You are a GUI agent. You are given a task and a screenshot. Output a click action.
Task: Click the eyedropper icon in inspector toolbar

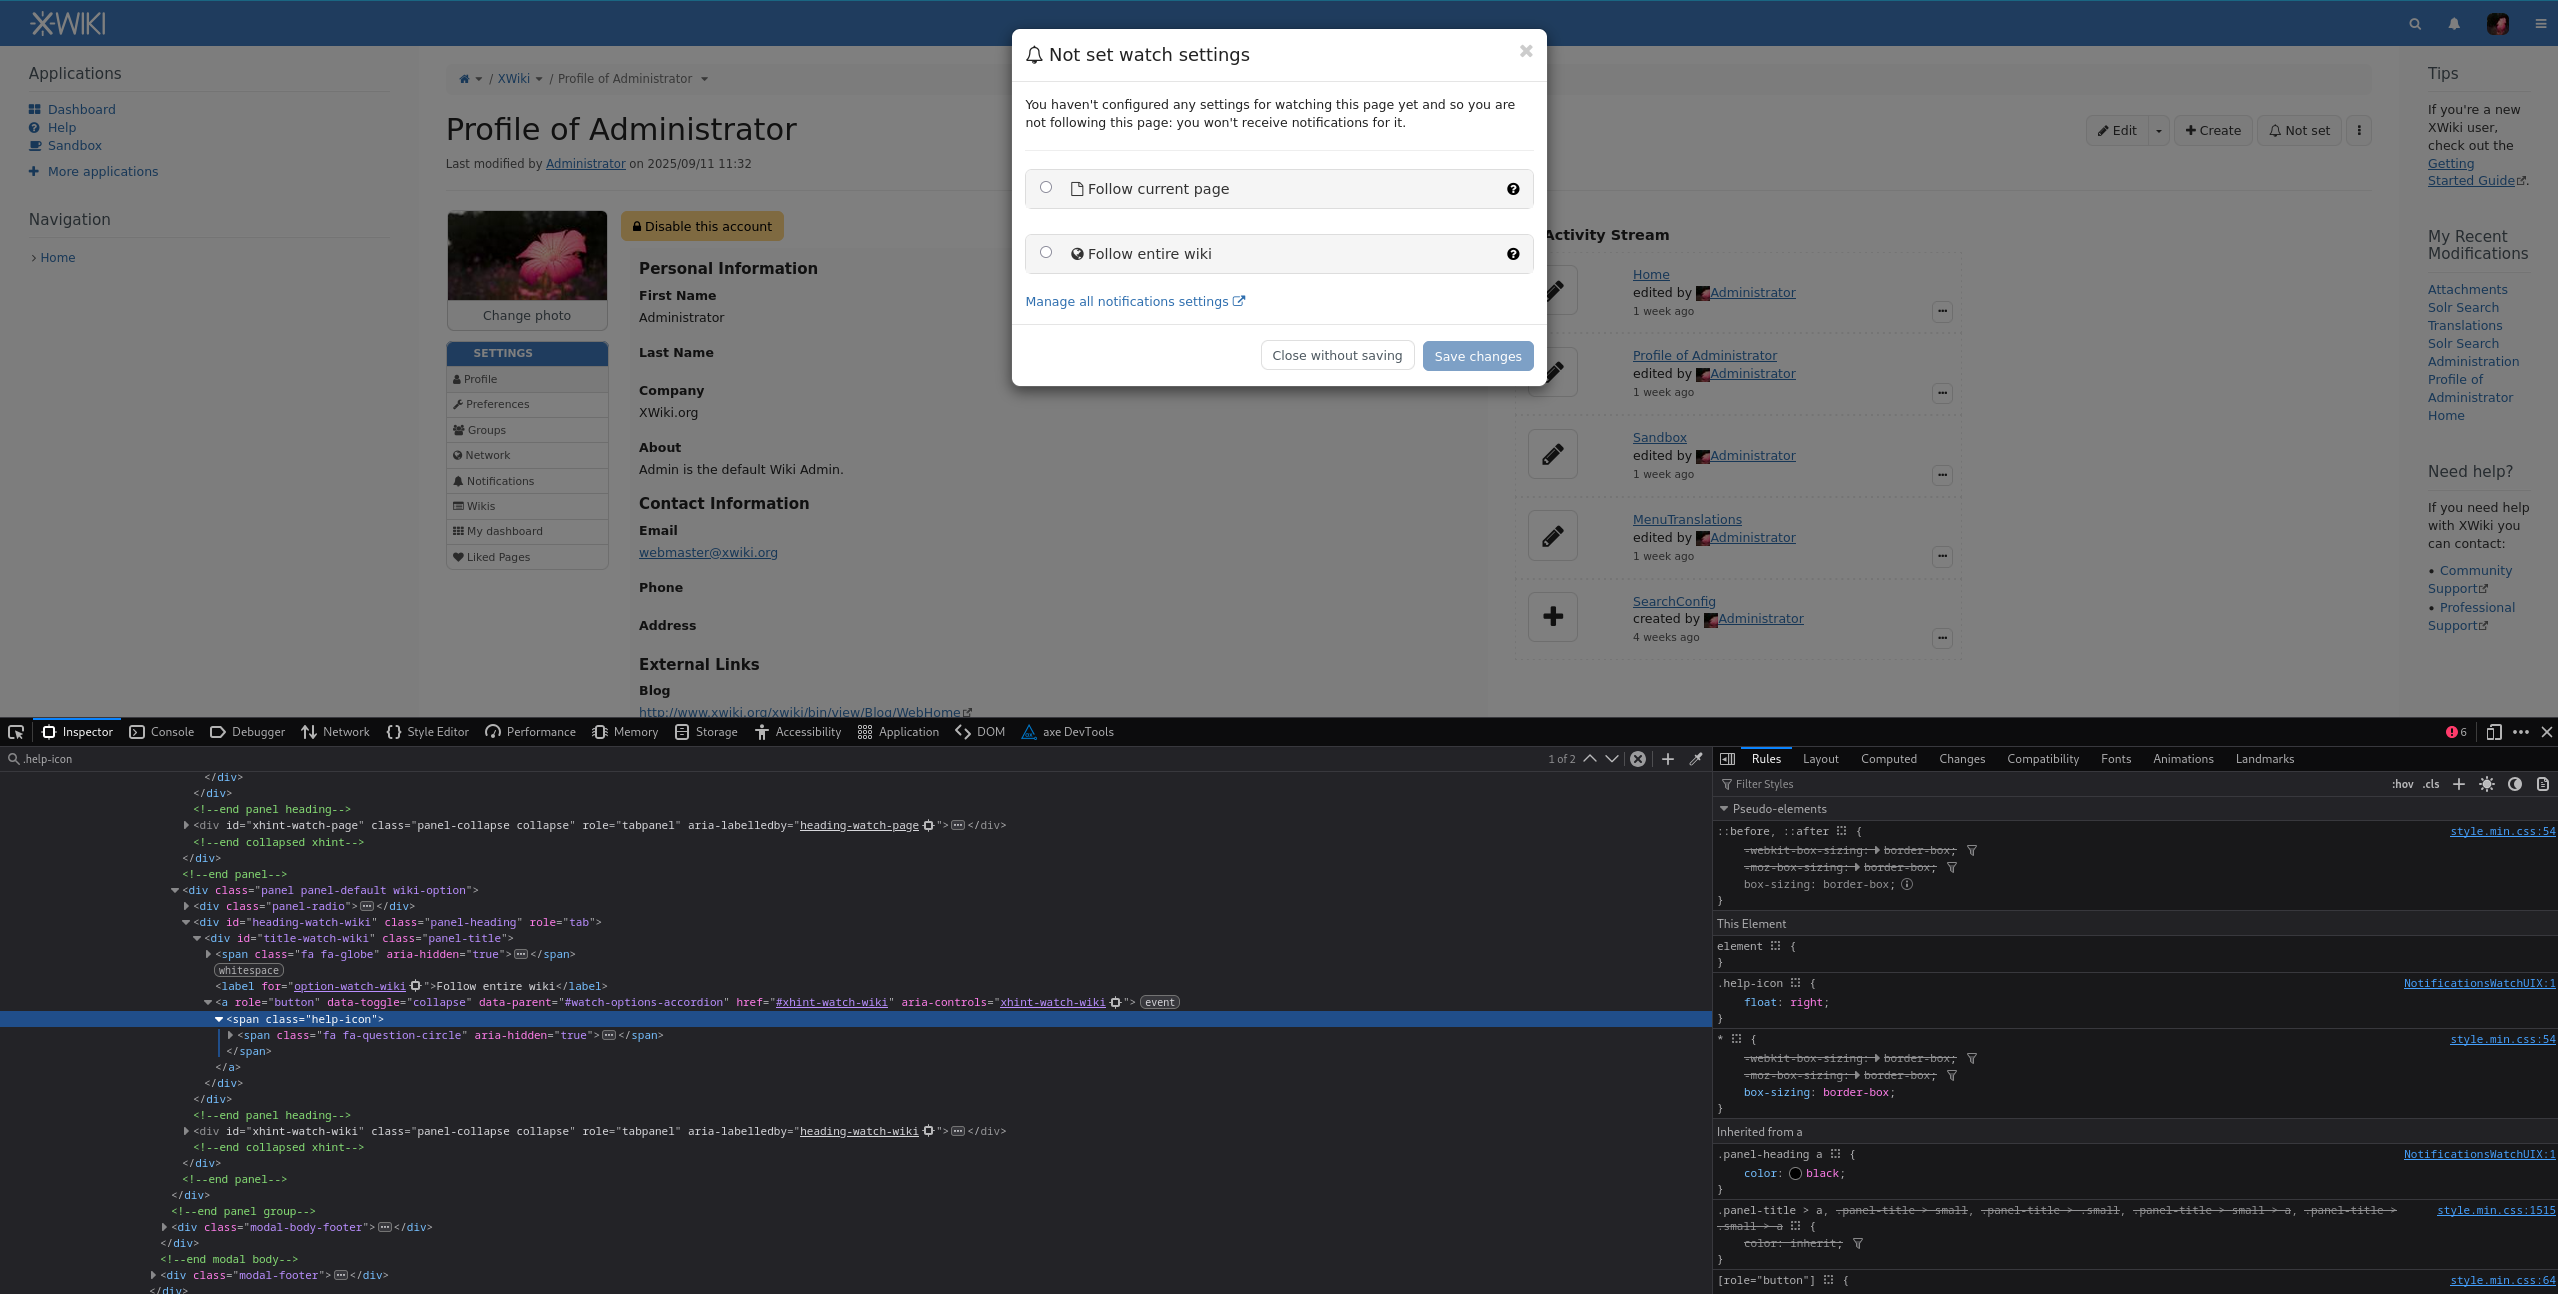click(x=1696, y=759)
